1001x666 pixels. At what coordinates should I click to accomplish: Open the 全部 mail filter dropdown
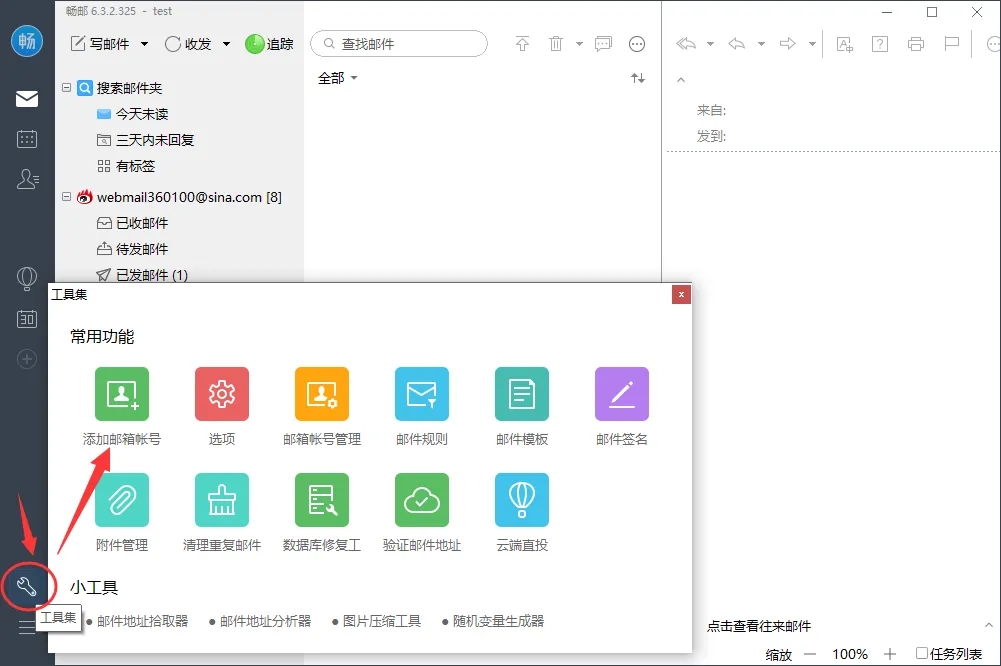pyautogui.click(x=337, y=78)
